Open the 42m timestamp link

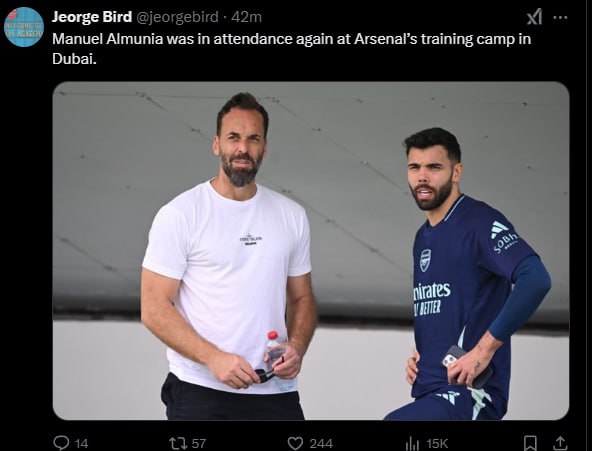point(247,17)
